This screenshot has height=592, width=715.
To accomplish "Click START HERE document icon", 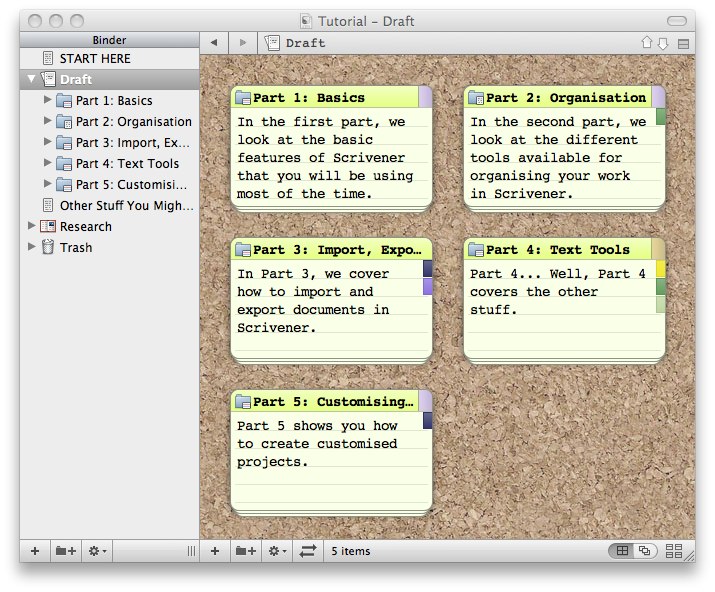I will (x=48, y=58).
